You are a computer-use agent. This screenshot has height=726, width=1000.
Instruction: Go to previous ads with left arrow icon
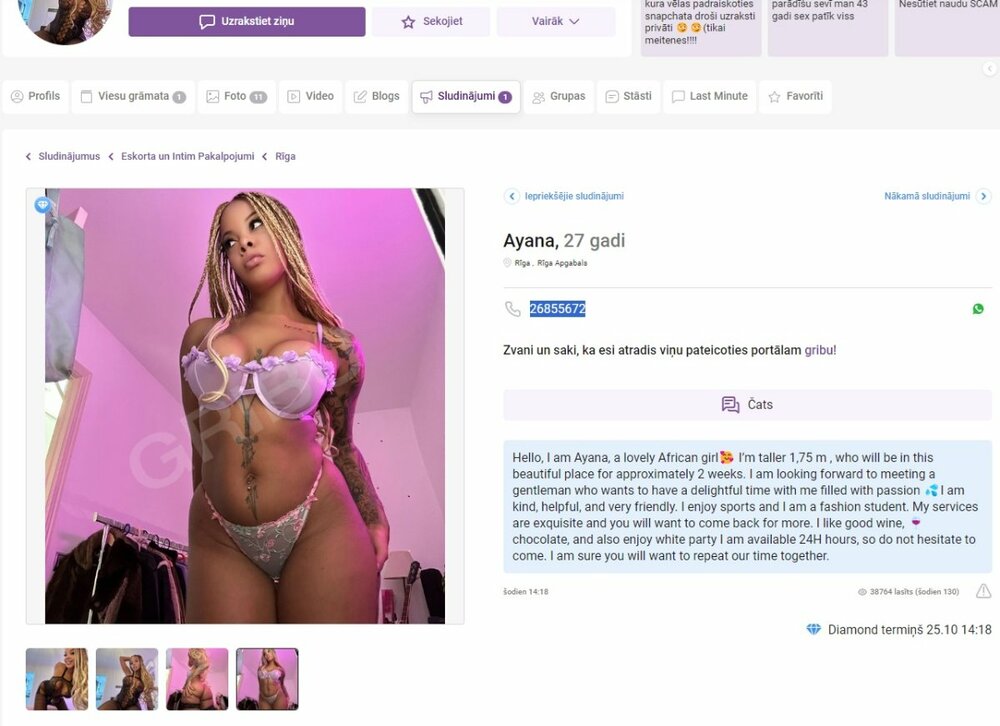click(511, 196)
